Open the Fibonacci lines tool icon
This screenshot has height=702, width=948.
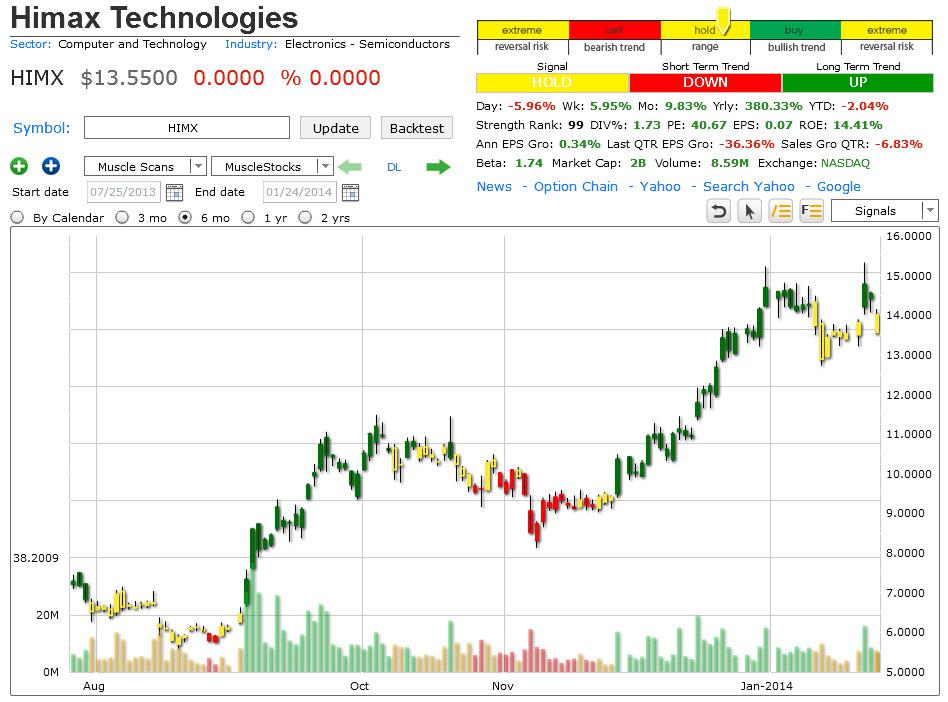[x=811, y=211]
